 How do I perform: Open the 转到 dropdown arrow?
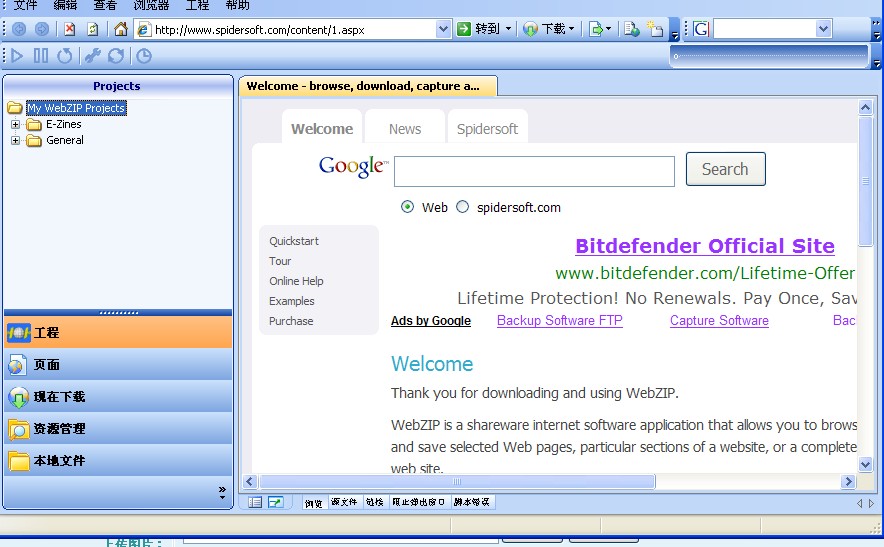(509, 29)
